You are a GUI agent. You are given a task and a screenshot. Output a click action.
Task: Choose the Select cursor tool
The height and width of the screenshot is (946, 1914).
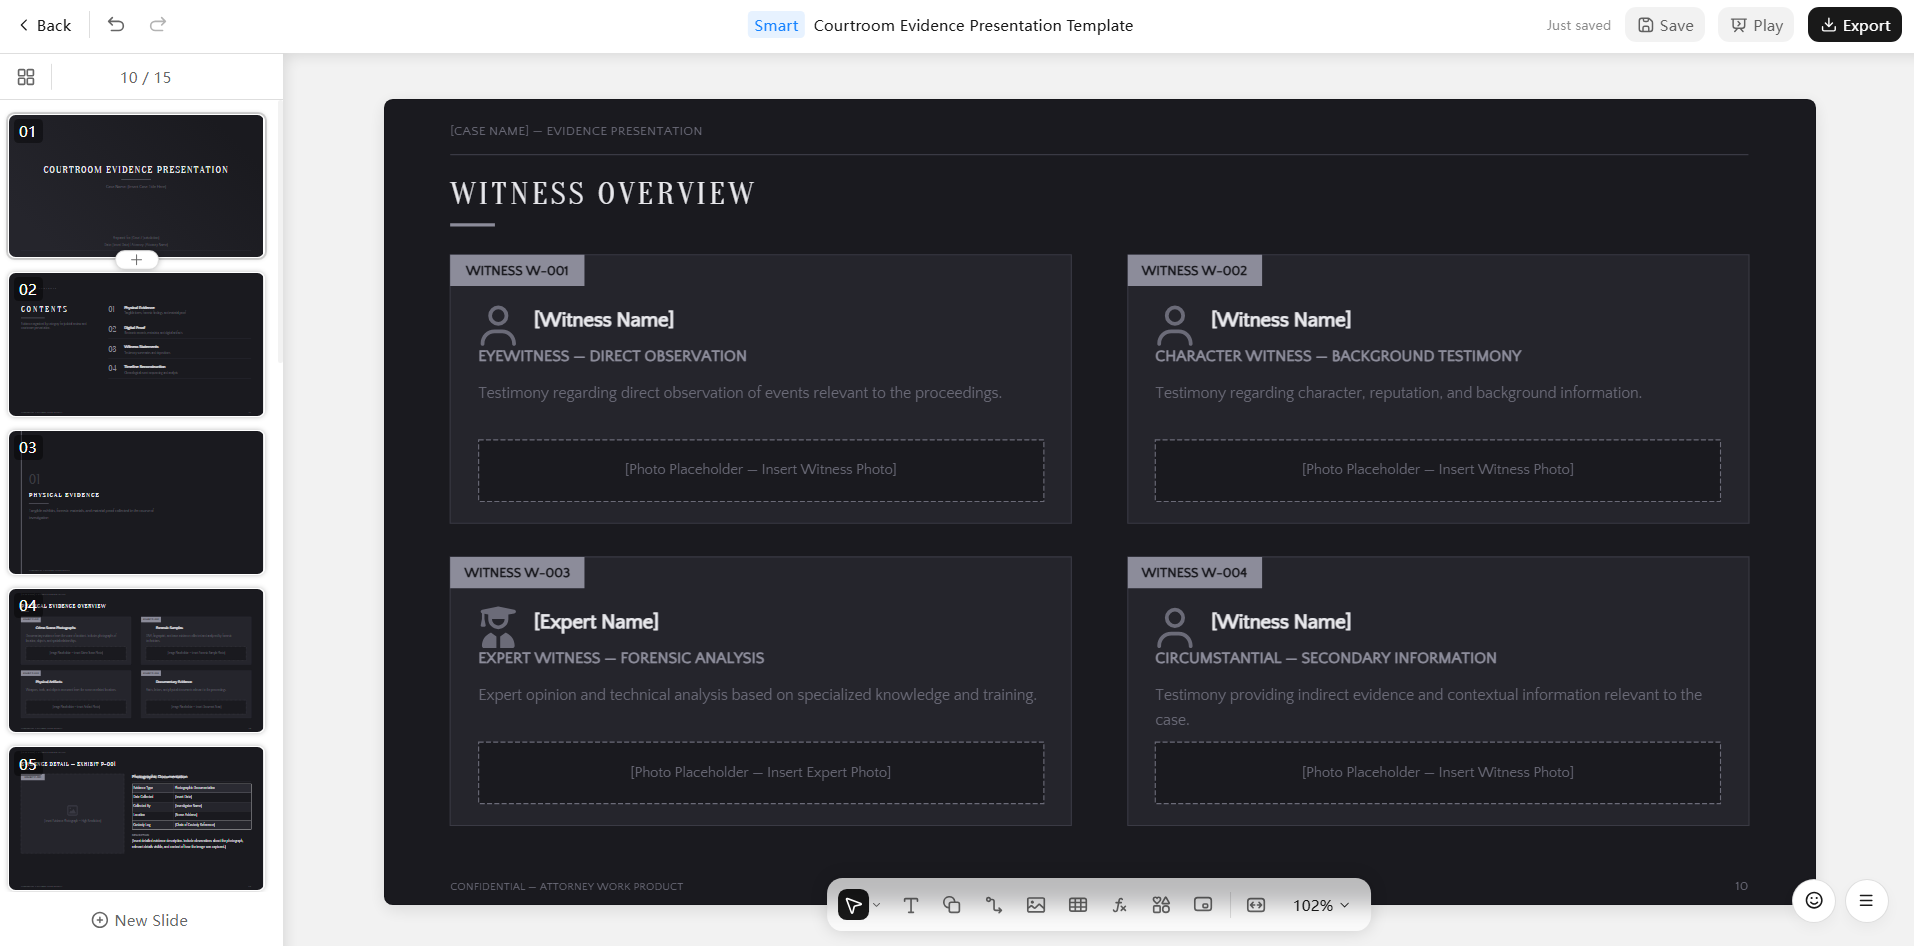tap(853, 905)
